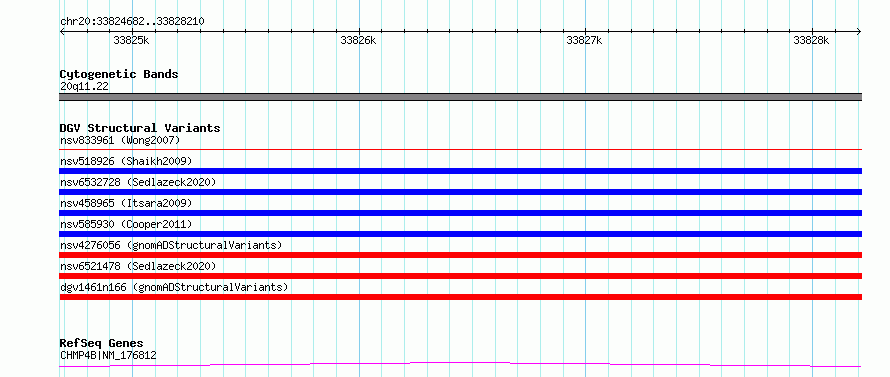
Task: Click the DGV Structural Variants track title
Action: (x=140, y=128)
